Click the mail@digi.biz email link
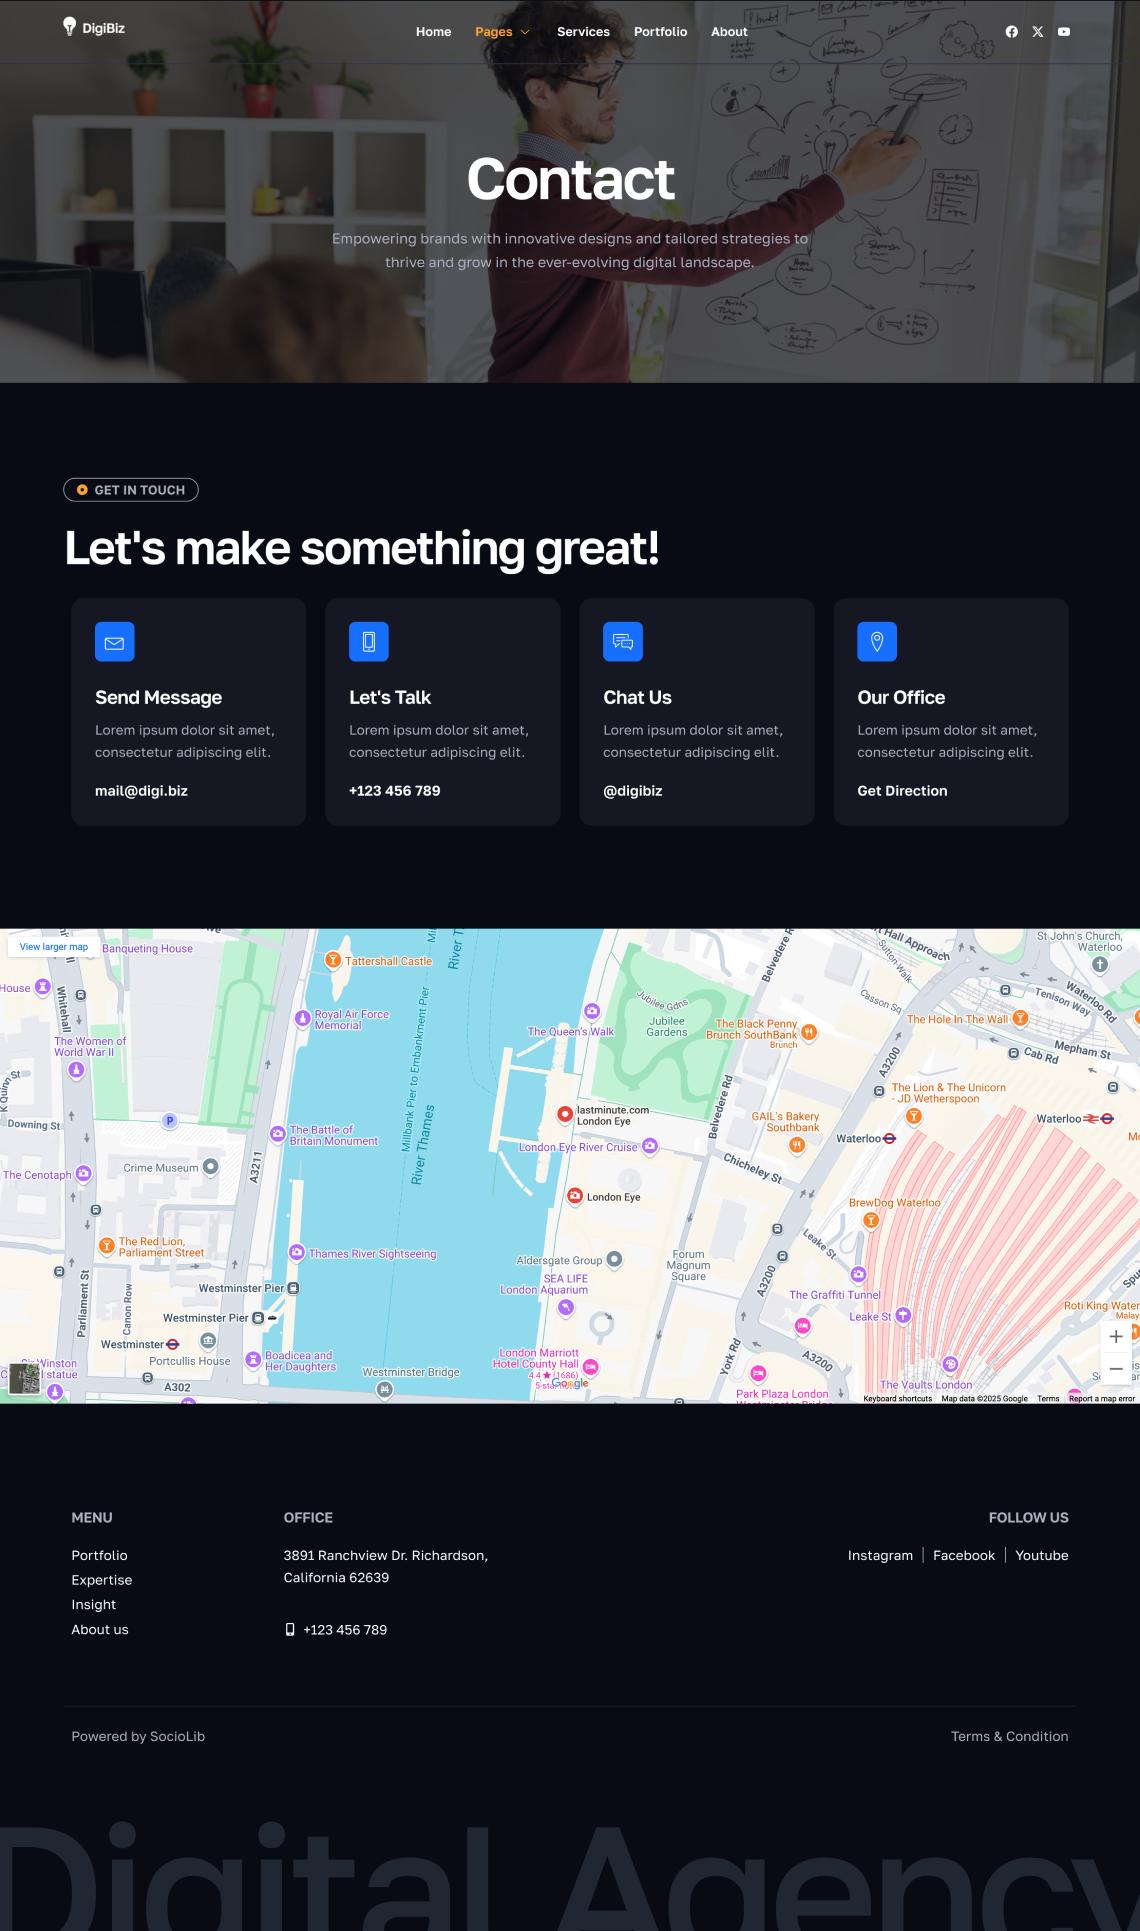The height and width of the screenshot is (1931, 1140). click(x=141, y=790)
